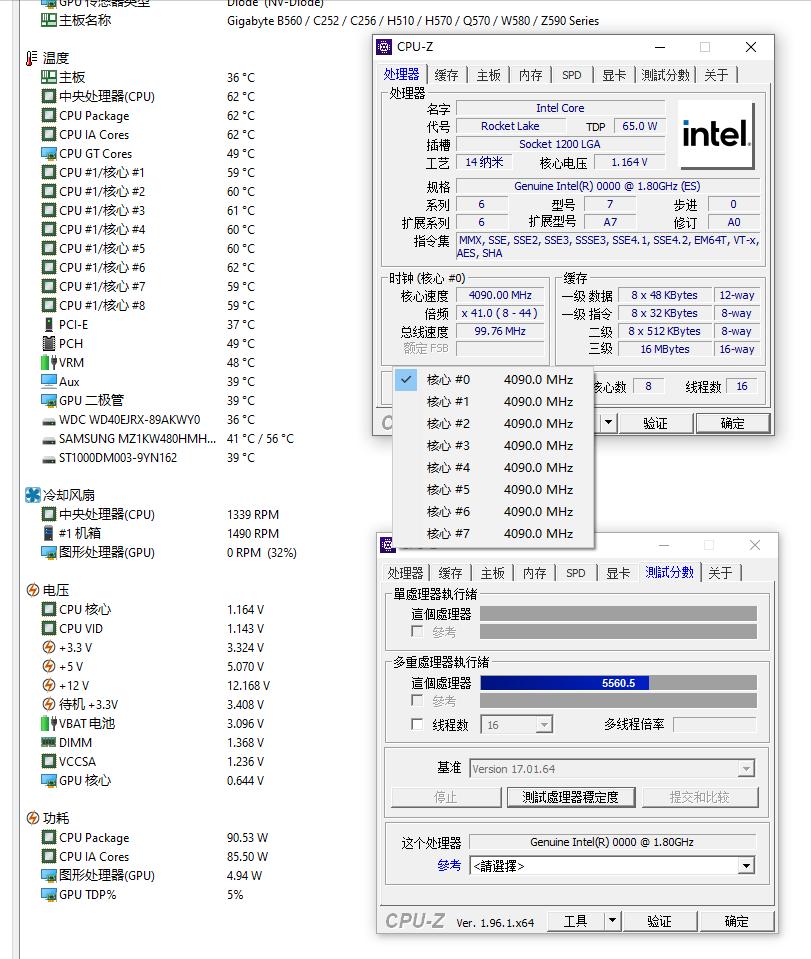Click the VCCSA 1.236 V row
The image size is (811, 959).
[153, 761]
